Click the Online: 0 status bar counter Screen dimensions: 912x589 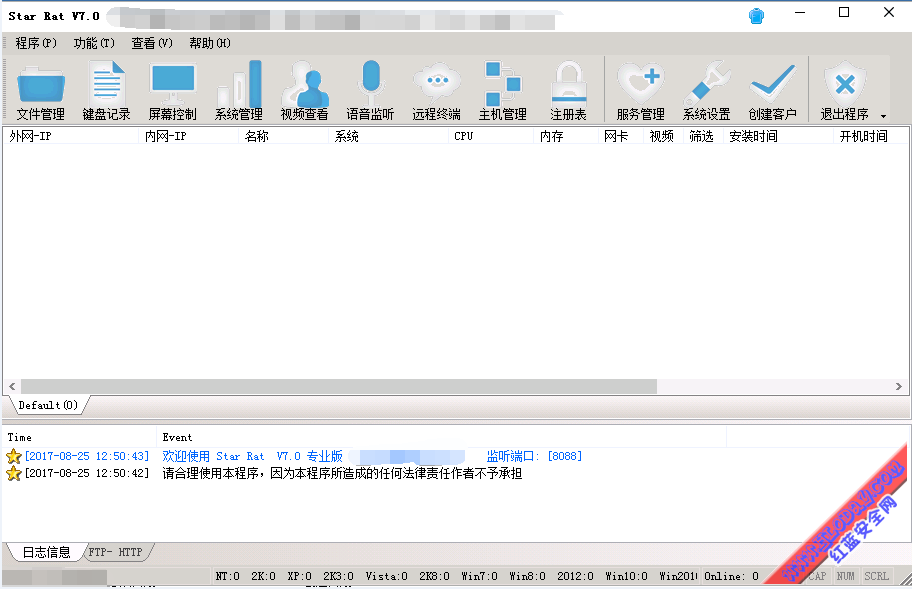[731, 576]
